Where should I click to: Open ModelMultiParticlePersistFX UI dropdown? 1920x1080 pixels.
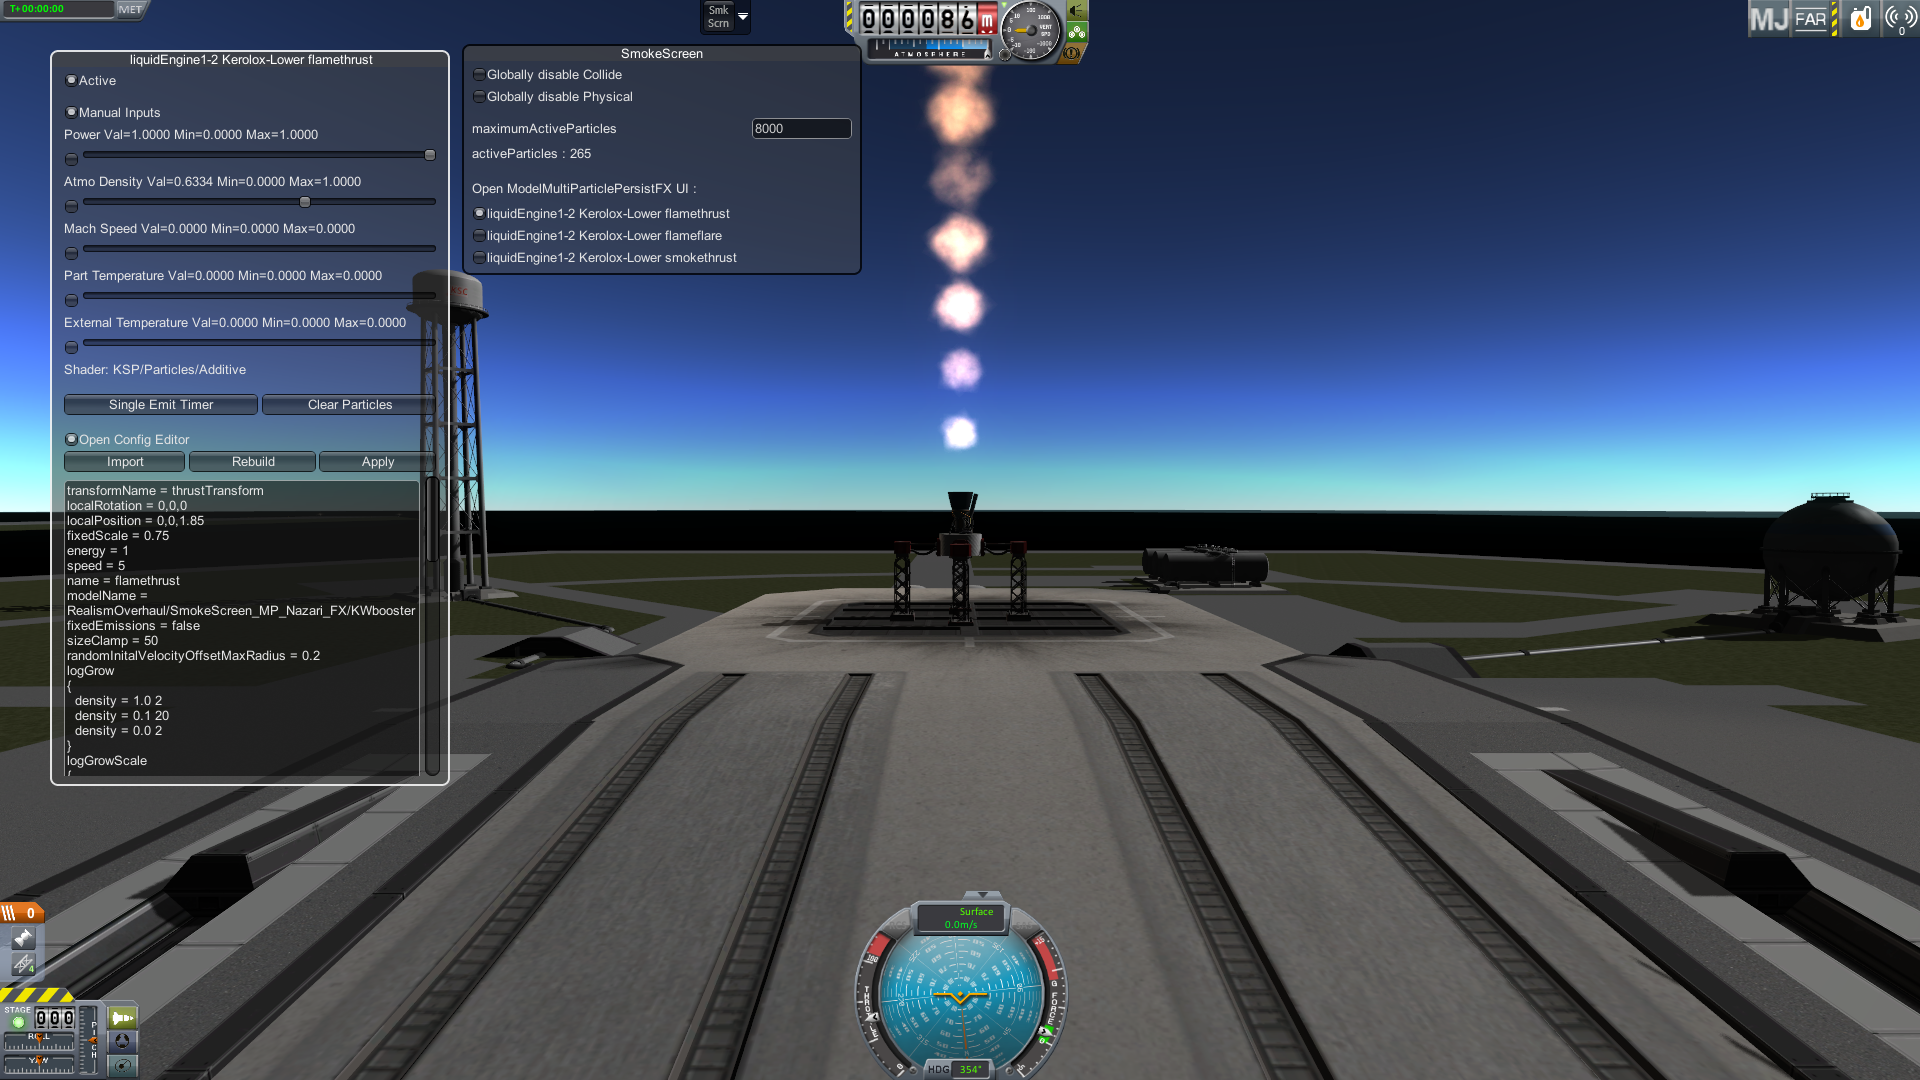click(582, 187)
